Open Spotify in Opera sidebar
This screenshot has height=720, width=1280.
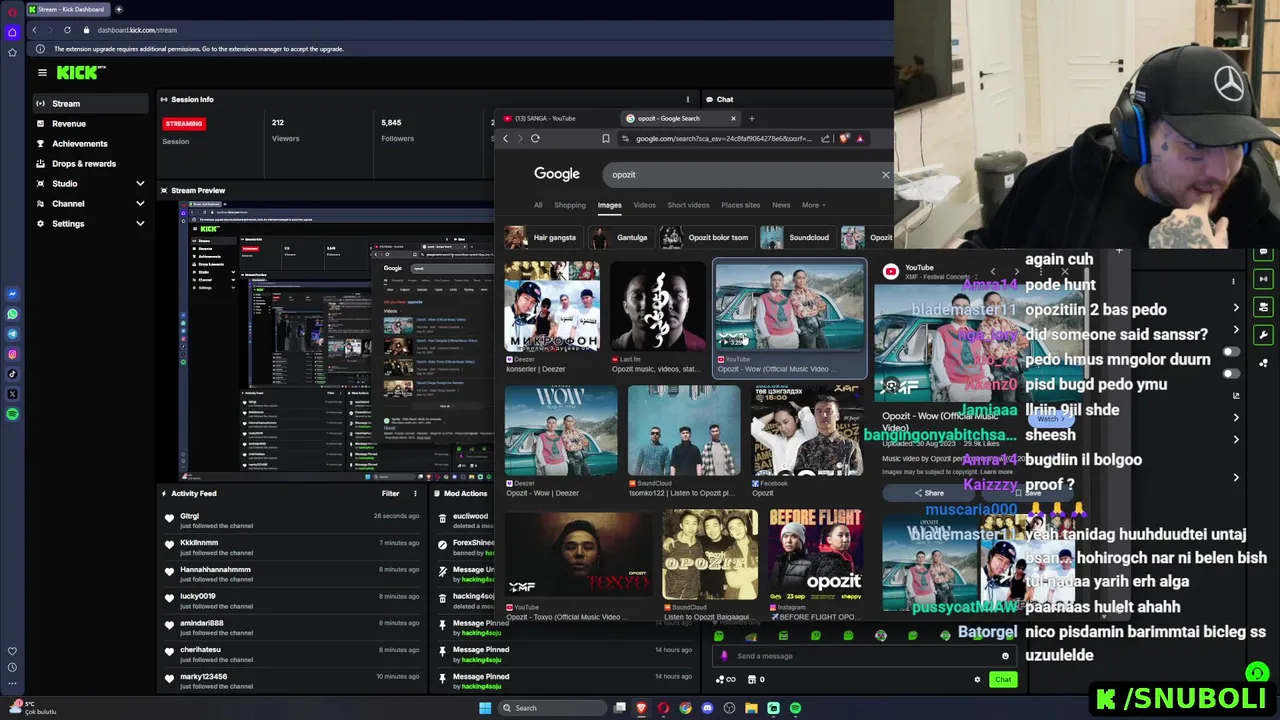click(x=12, y=414)
